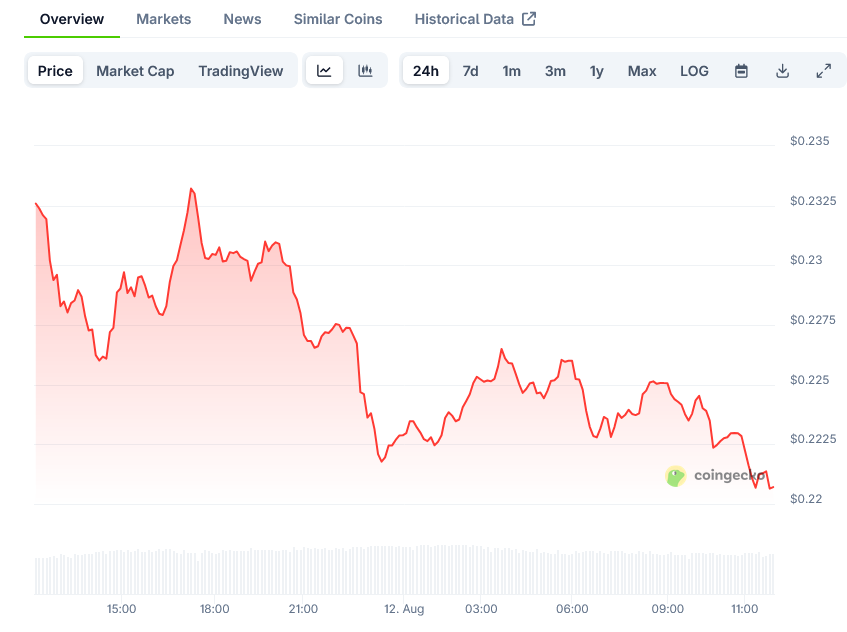Go to the News tab
This screenshot has height=632, width=847.
pyautogui.click(x=242, y=19)
